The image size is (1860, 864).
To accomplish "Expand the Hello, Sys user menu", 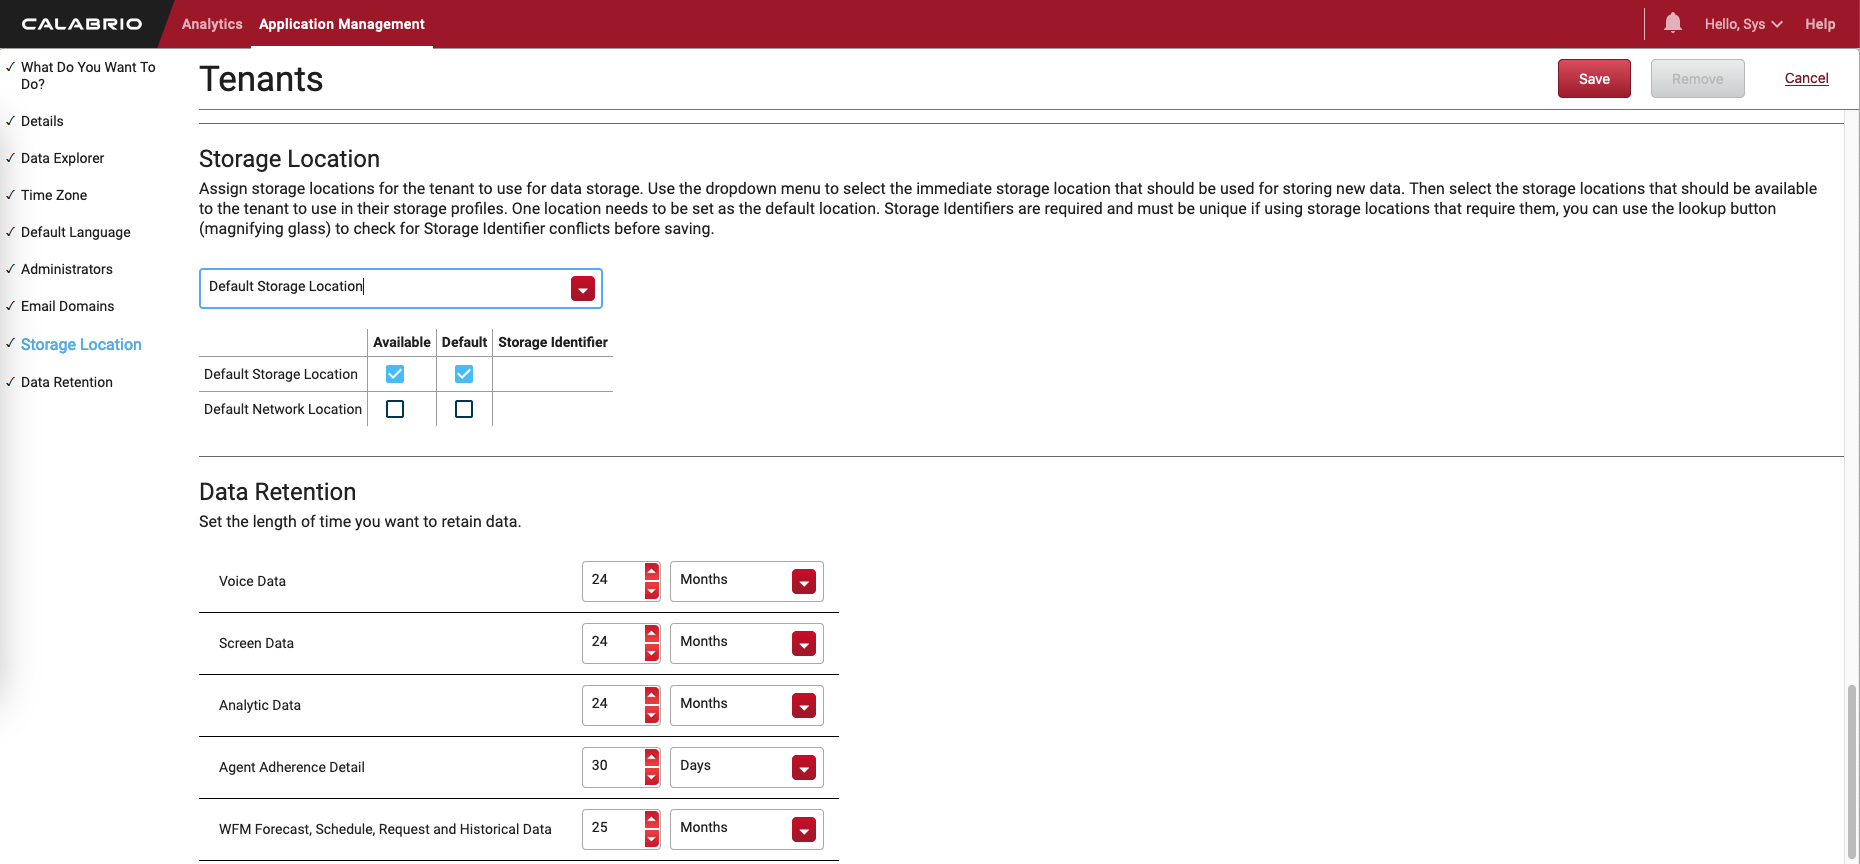I will [1743, 24].
